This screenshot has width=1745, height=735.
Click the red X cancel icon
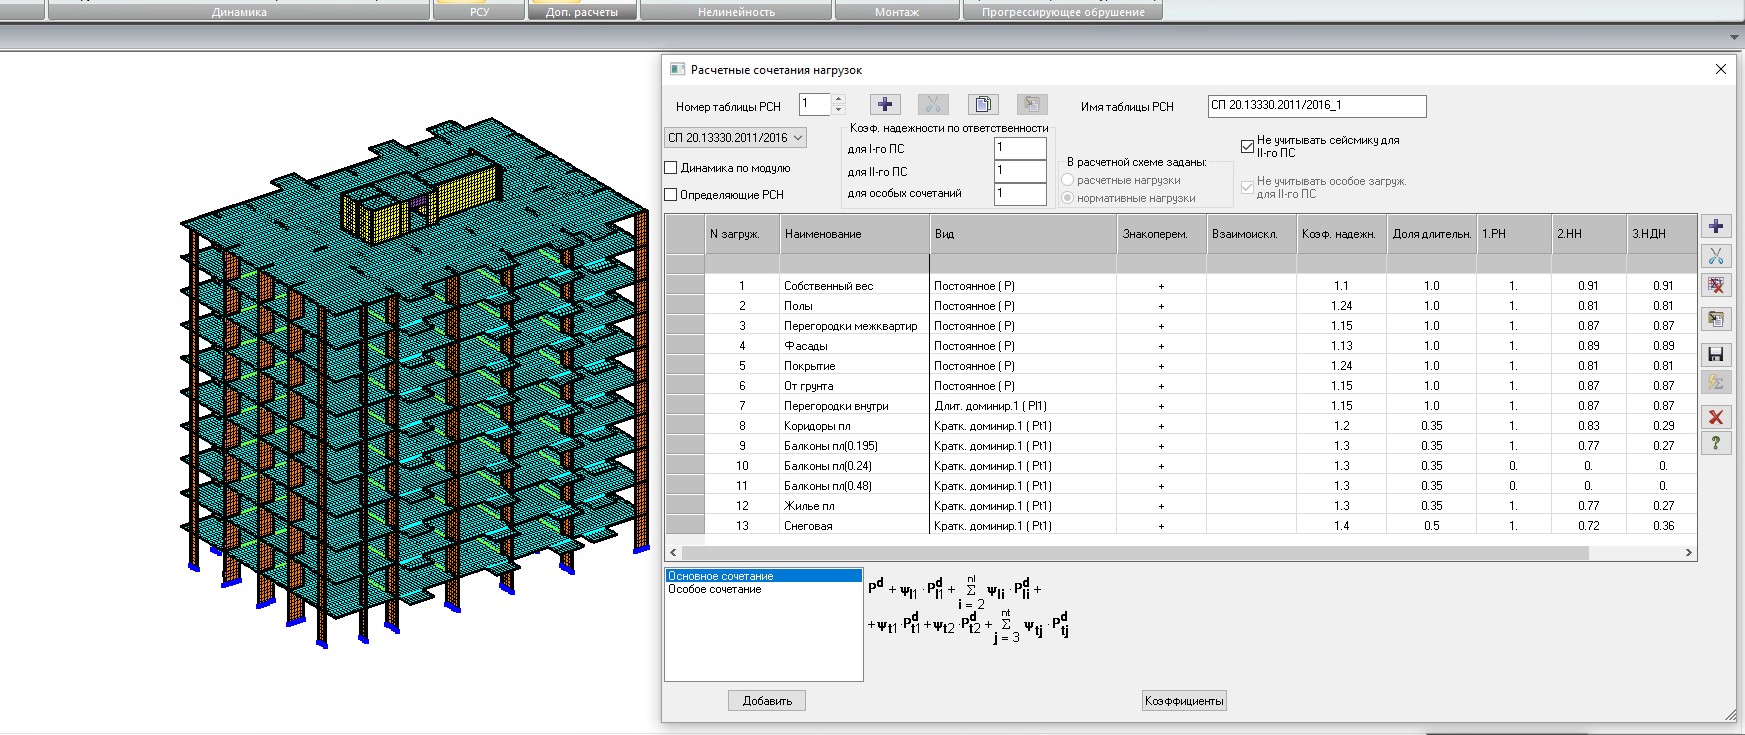(x=1716, y=417)
